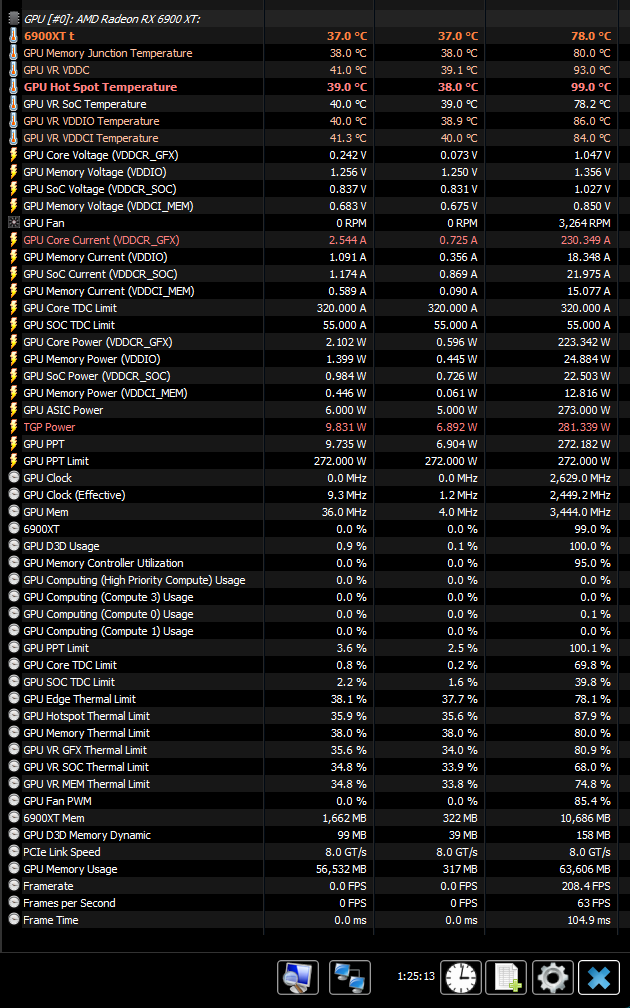630x1008 pixels.
Task: Click lightning icon beside TGP Power
Action: point(14,427)
